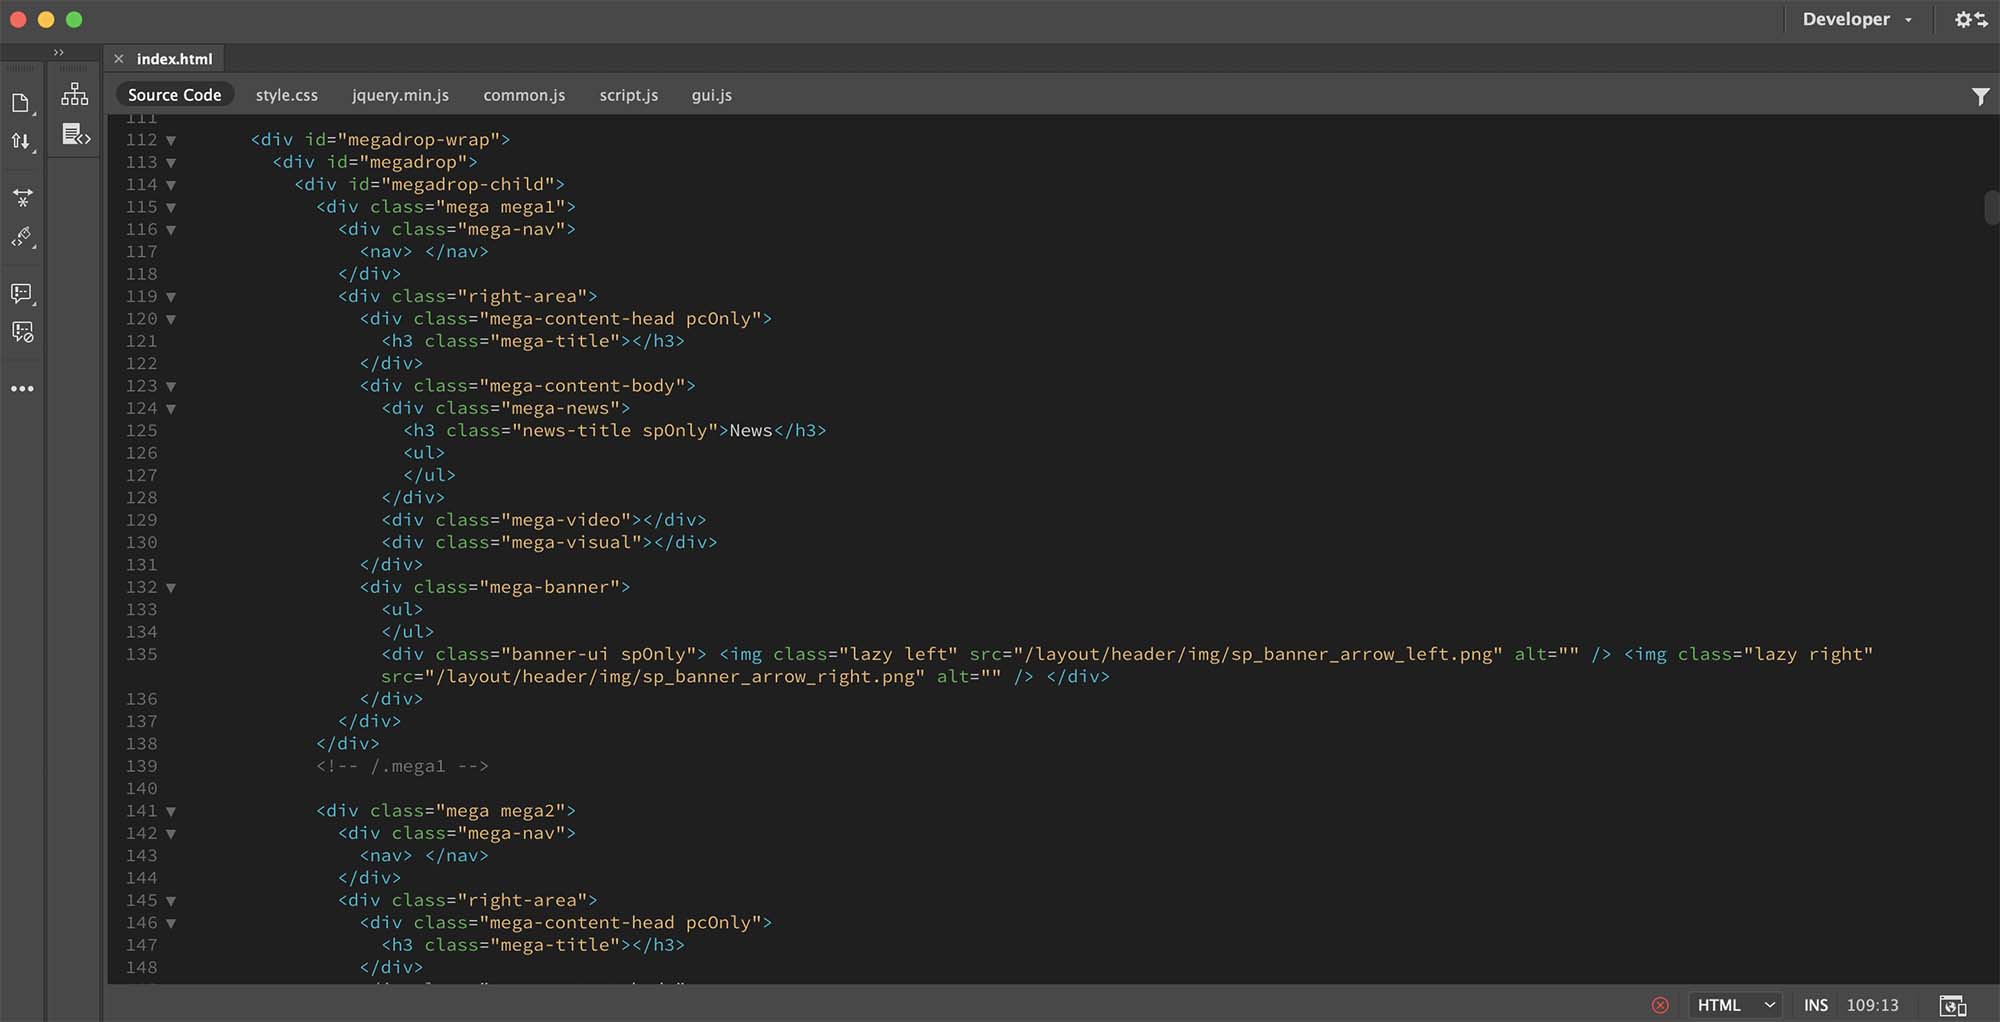This screenshot has width=2000, height=1022.
Task: Open the HTML language selector dropdown
Action: pyautogui.click(x=1737, y=1005)
